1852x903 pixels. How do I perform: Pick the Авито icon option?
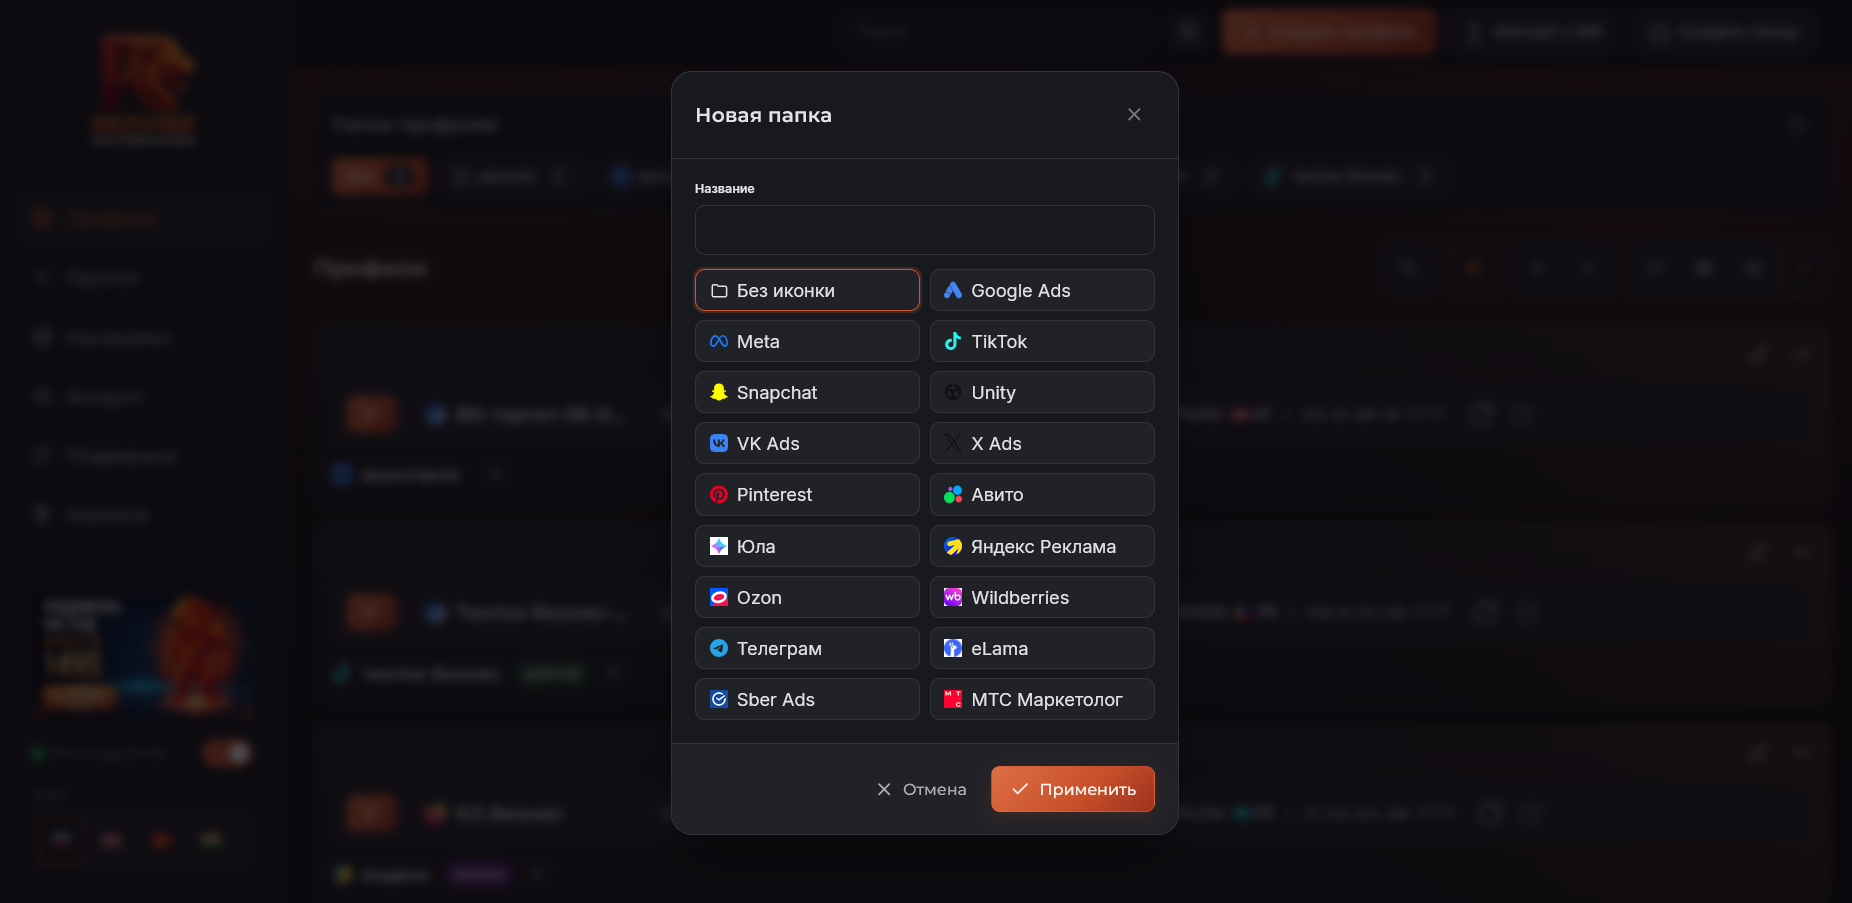(1042, 494)
